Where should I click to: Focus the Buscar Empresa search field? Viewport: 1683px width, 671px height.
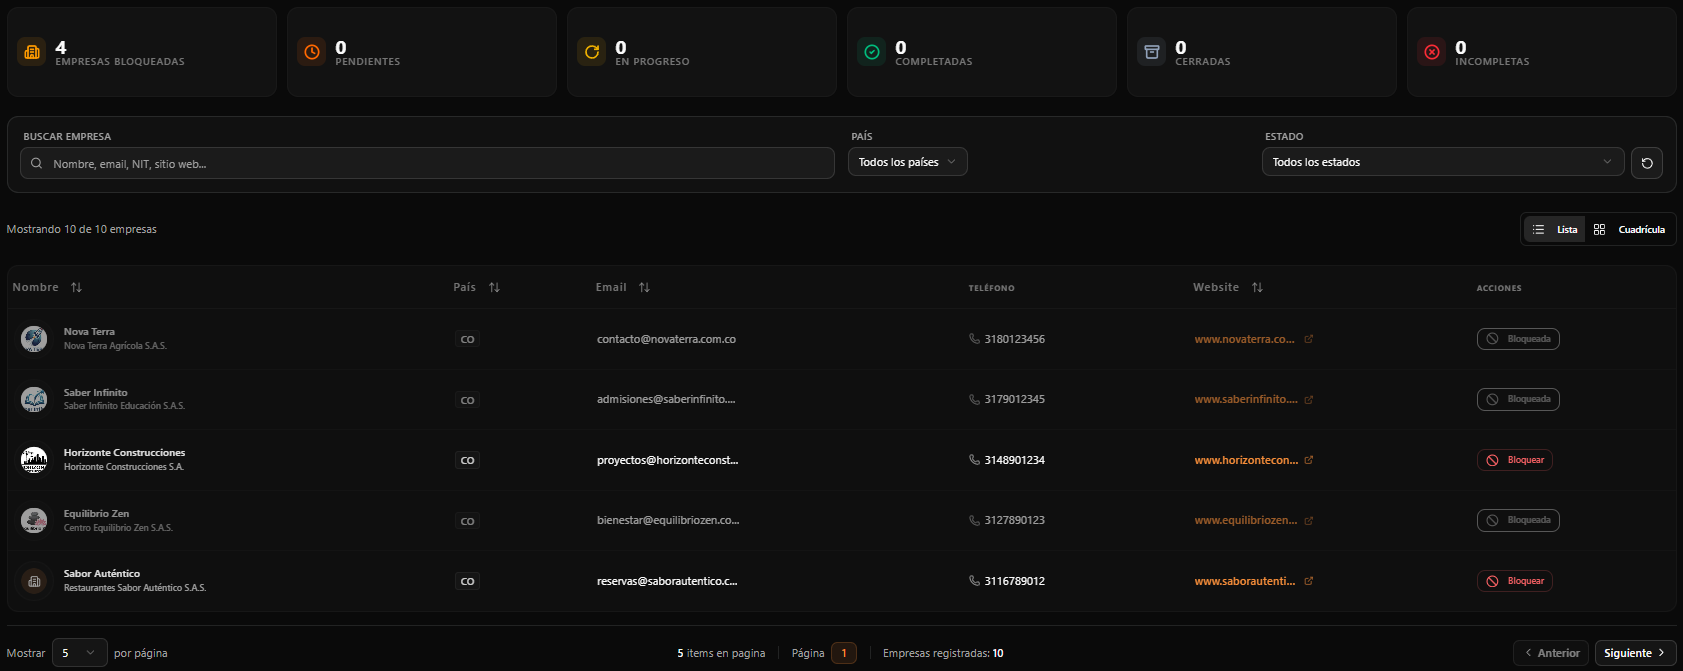coord(427,163)
